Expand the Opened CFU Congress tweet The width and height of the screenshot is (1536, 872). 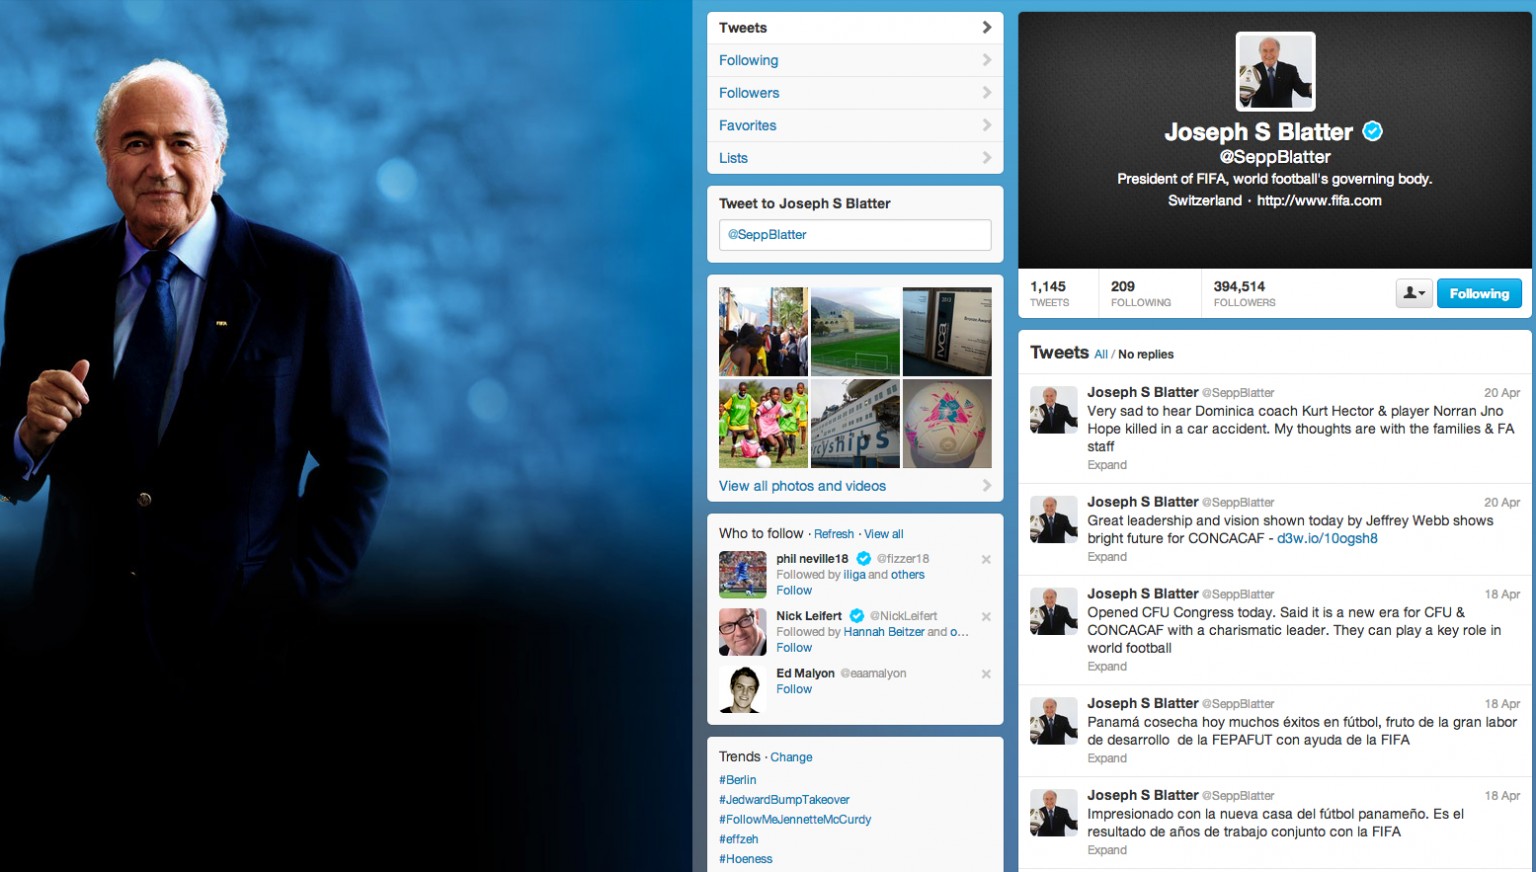(x=1107, y=667)
